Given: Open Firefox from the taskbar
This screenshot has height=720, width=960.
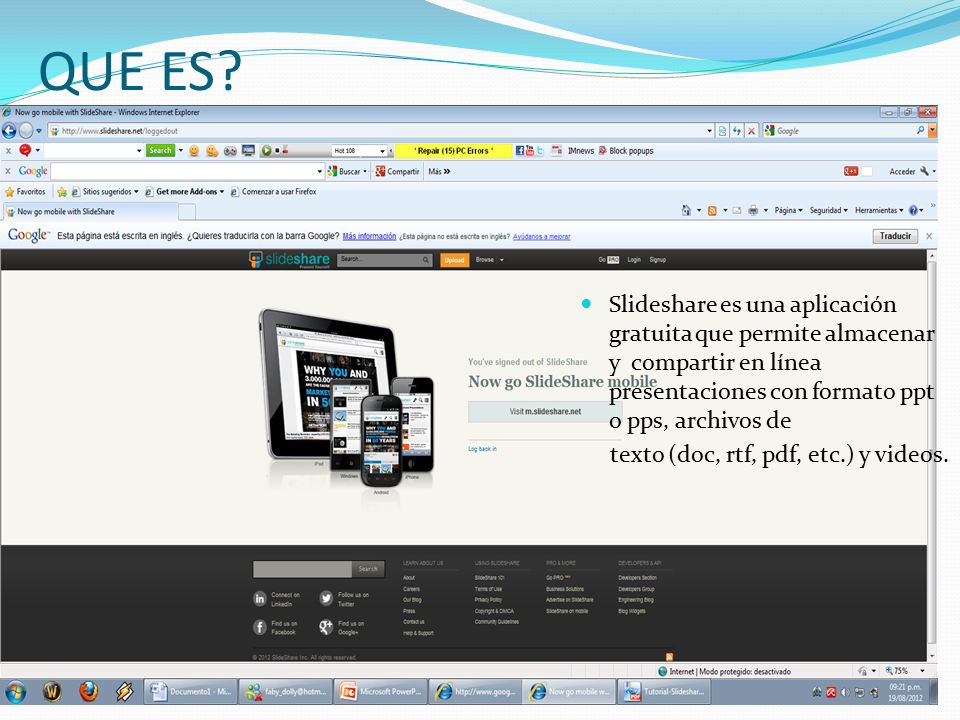Looking at the screenshot, I should pos(88,692).
